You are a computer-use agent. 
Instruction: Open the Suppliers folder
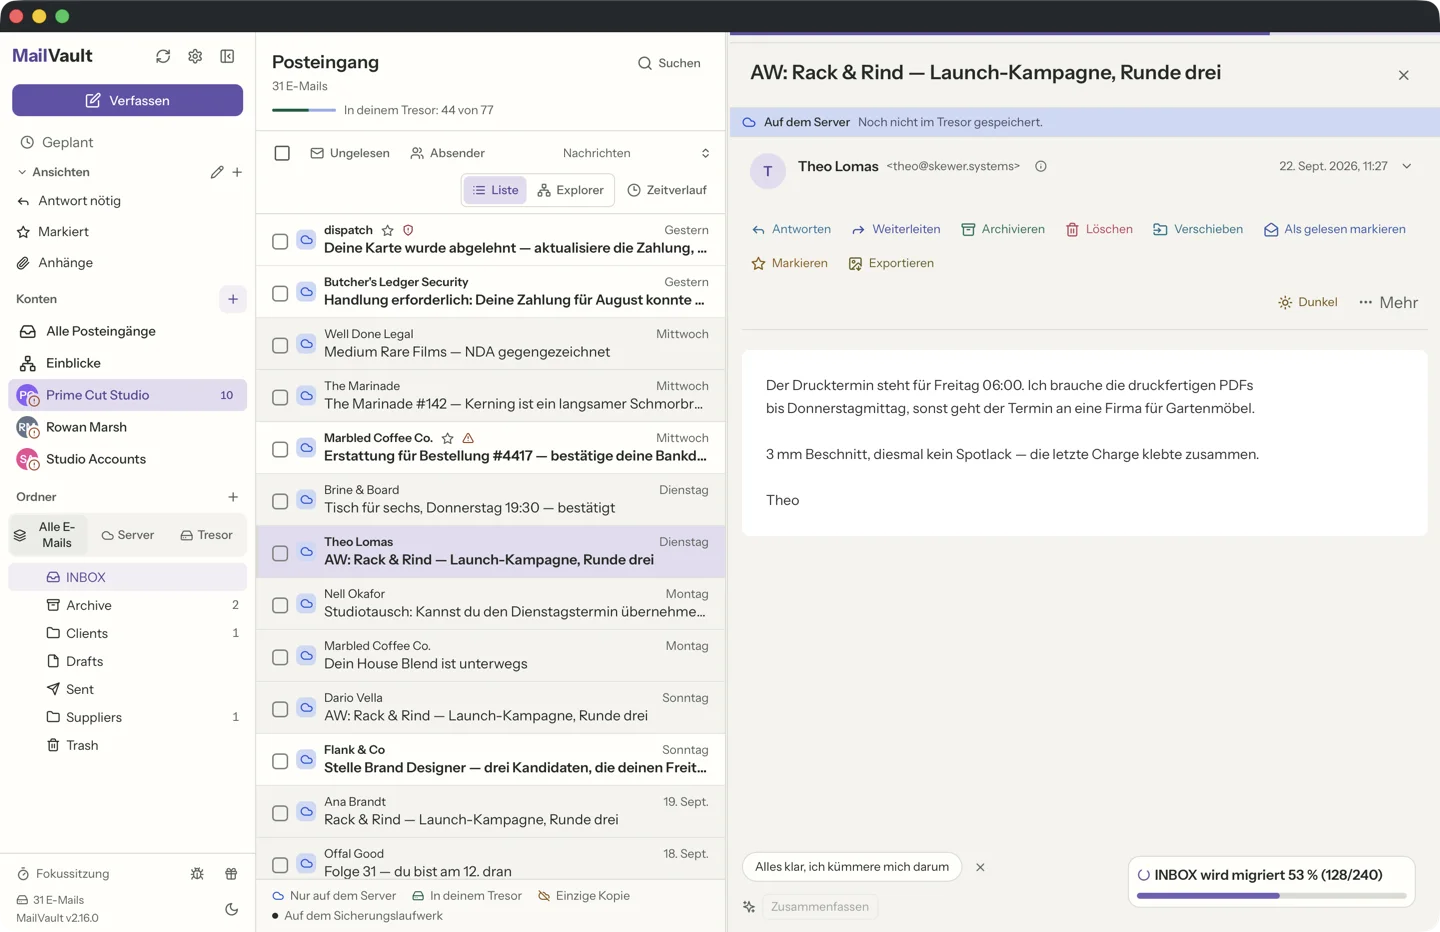(128, 717)
